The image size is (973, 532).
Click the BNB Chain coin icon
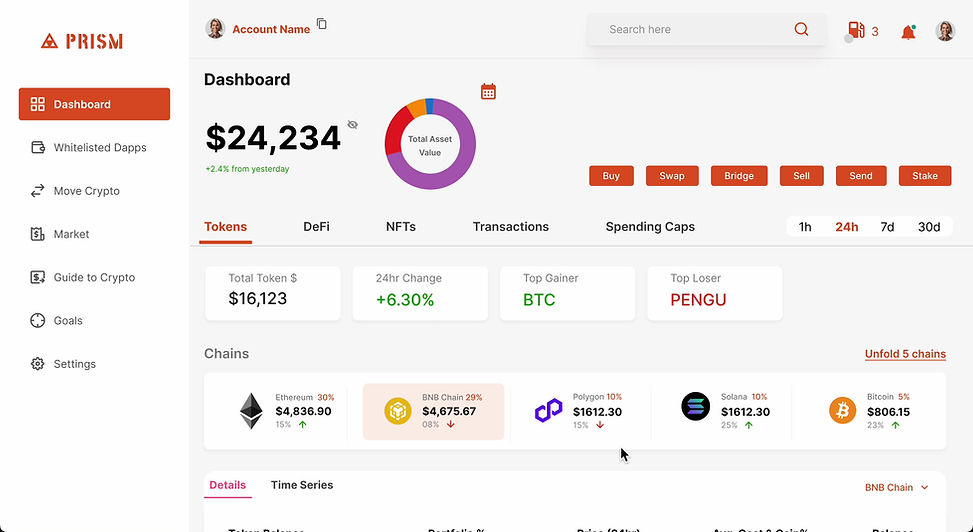[x=398, y=411]
